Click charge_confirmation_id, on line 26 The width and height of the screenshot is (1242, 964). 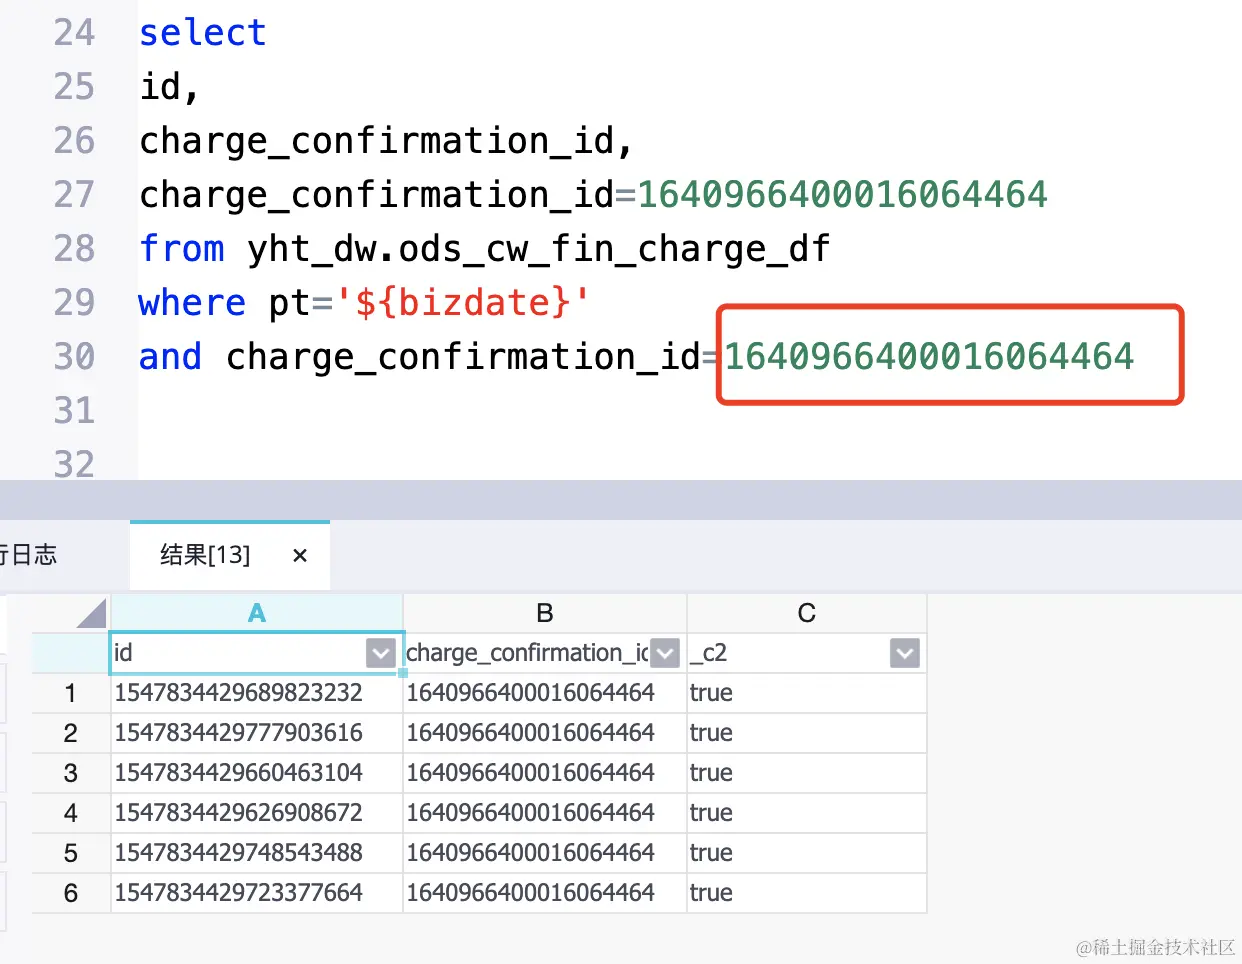tap(386, 141)
